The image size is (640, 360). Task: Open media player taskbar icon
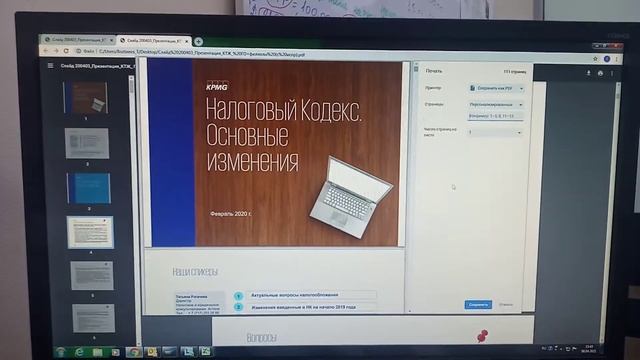(116, 352)
